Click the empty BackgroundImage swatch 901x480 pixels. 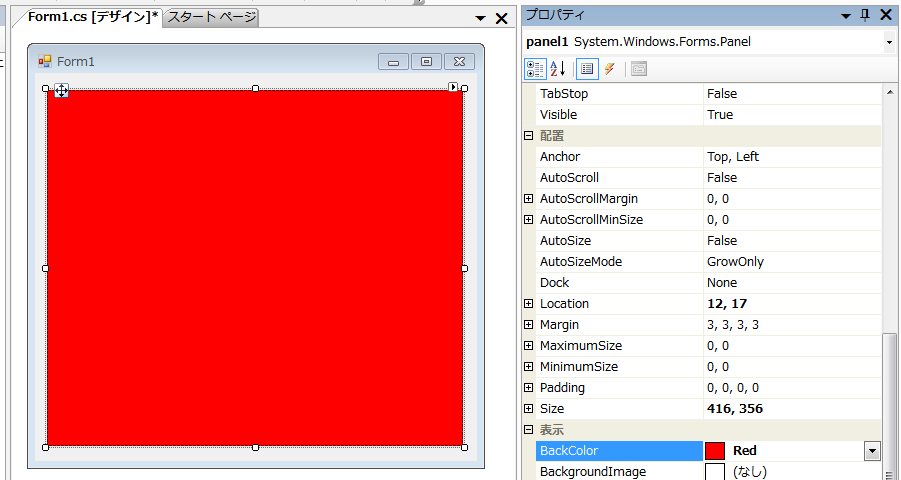(715, 472)
